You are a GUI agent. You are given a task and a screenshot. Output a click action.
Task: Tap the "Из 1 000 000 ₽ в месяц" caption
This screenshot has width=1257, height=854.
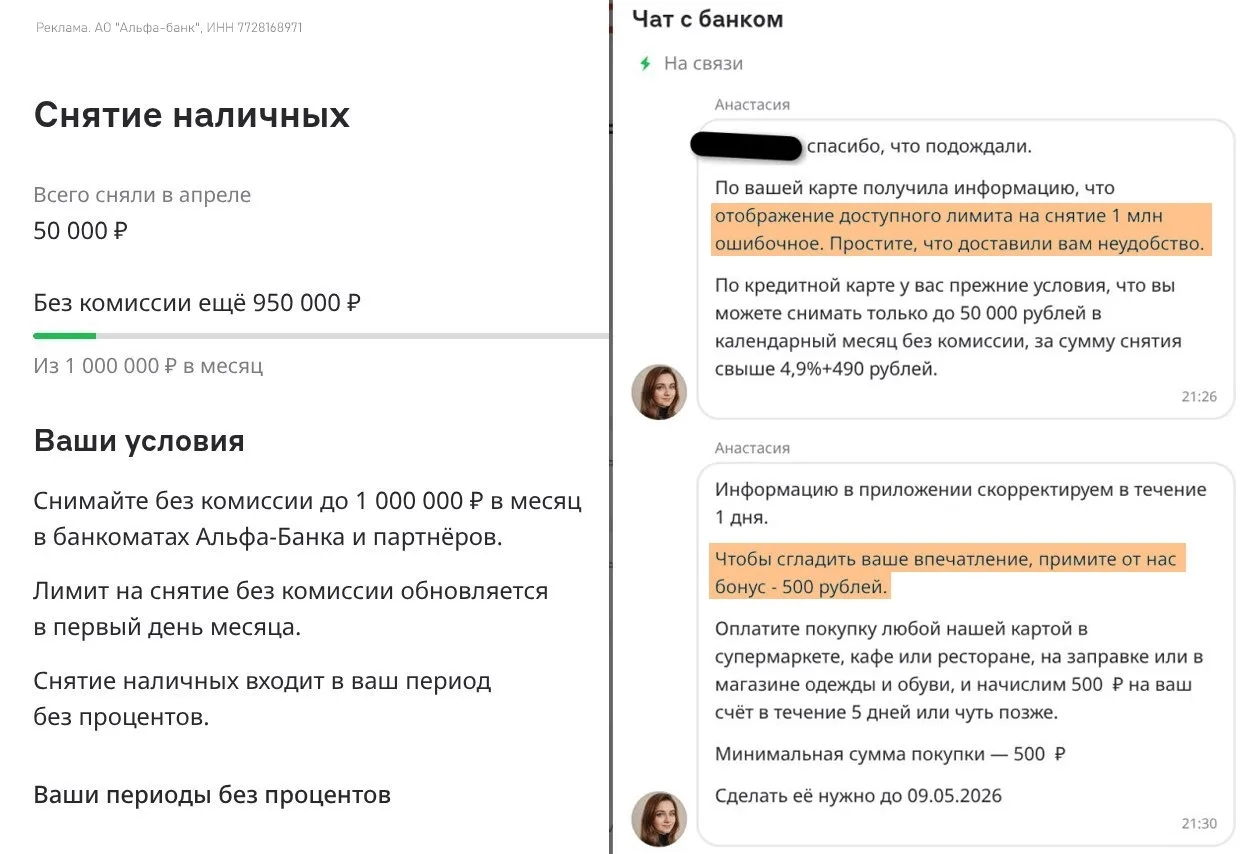click(x=148, y=366)
